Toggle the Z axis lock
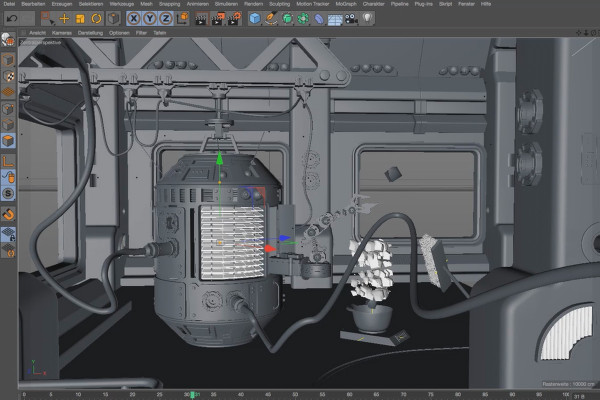Viewport: 600px width, 400px height. click(166, 18)
